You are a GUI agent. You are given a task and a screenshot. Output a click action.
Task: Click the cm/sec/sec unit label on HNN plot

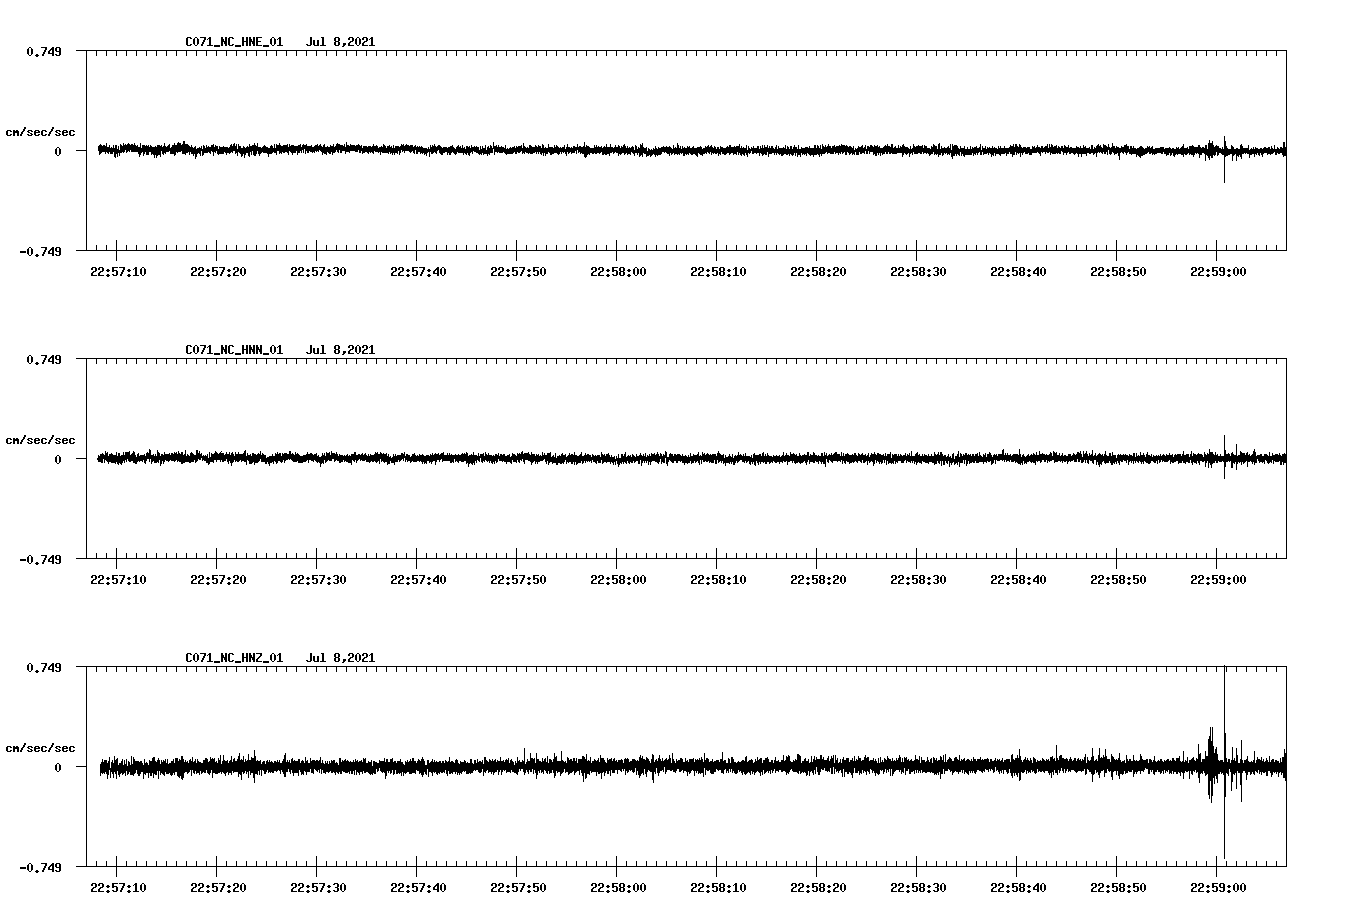click(40, 440)
